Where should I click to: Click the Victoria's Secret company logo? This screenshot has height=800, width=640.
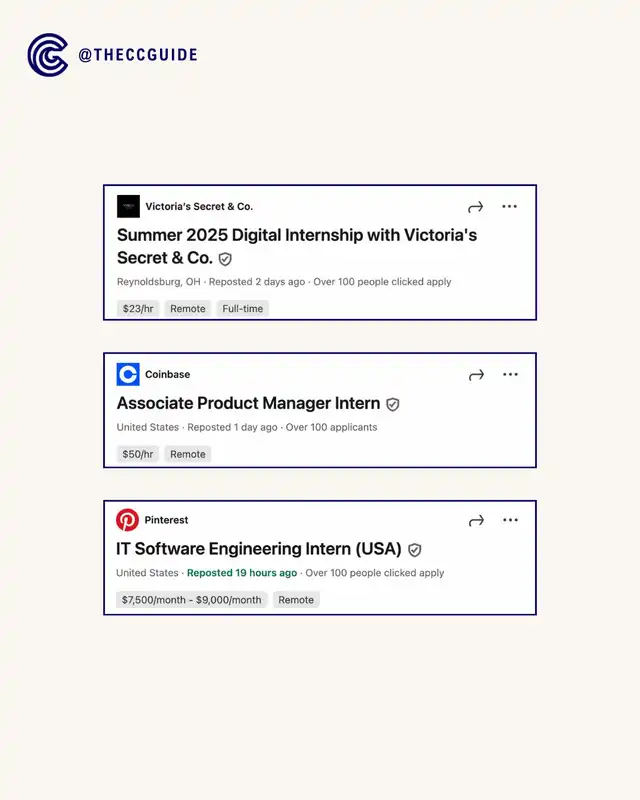coord(128,207)
